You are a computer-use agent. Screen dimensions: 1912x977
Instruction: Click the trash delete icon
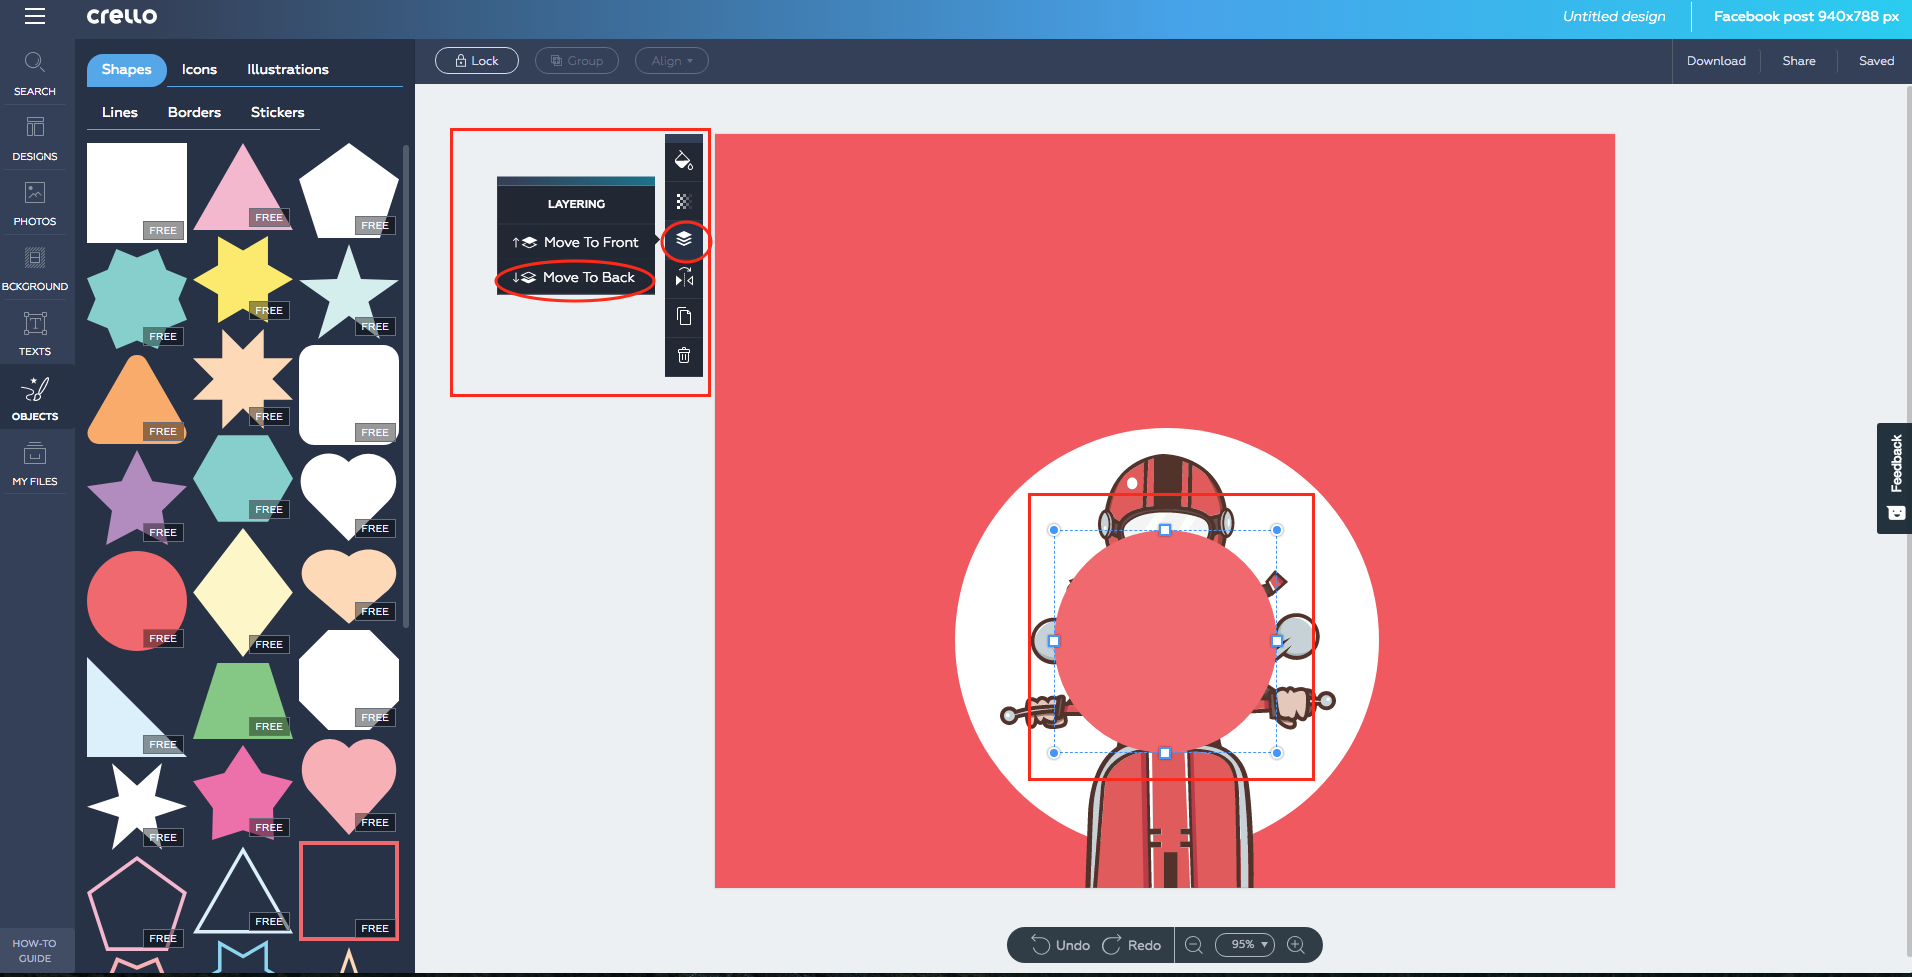(x=684, y=355)
